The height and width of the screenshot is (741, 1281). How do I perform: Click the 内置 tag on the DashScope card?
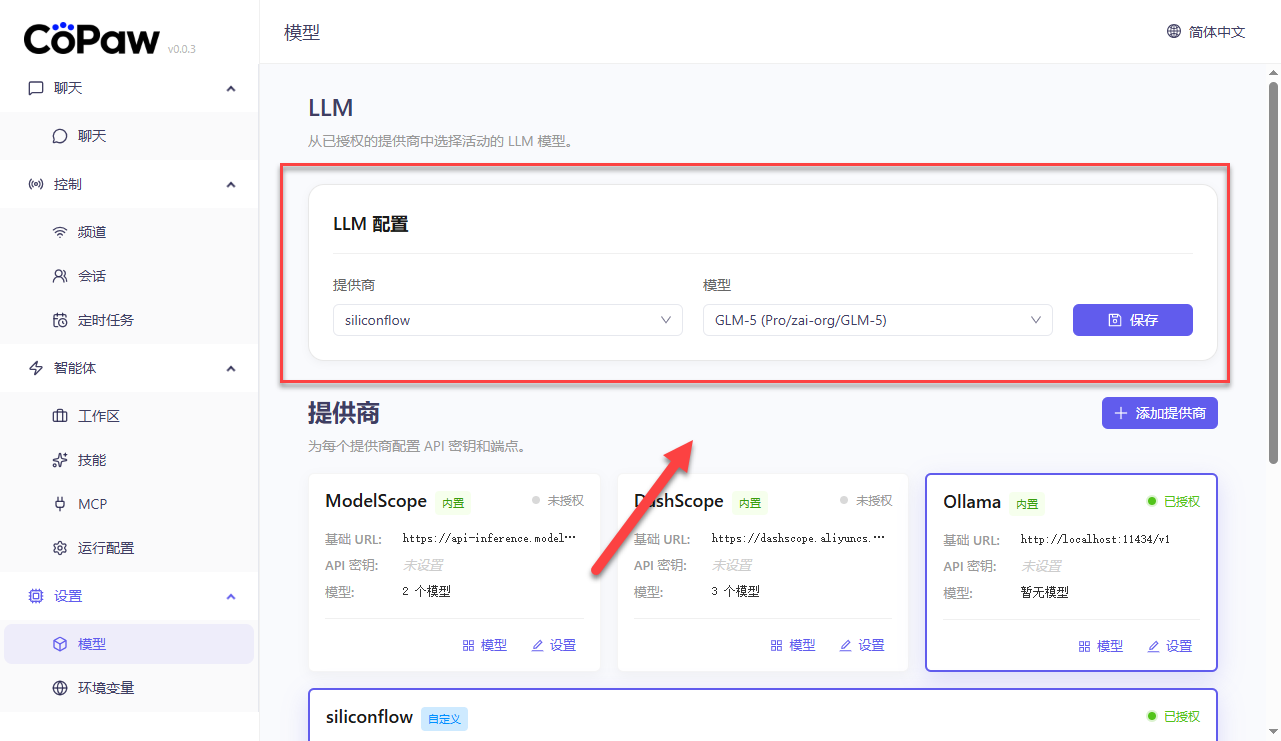pos(750,503)
